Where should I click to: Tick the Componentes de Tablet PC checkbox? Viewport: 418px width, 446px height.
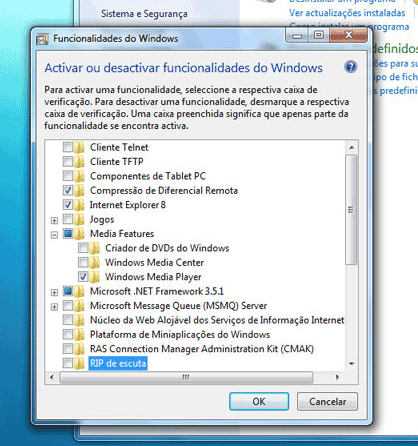[x=68, y=176]
